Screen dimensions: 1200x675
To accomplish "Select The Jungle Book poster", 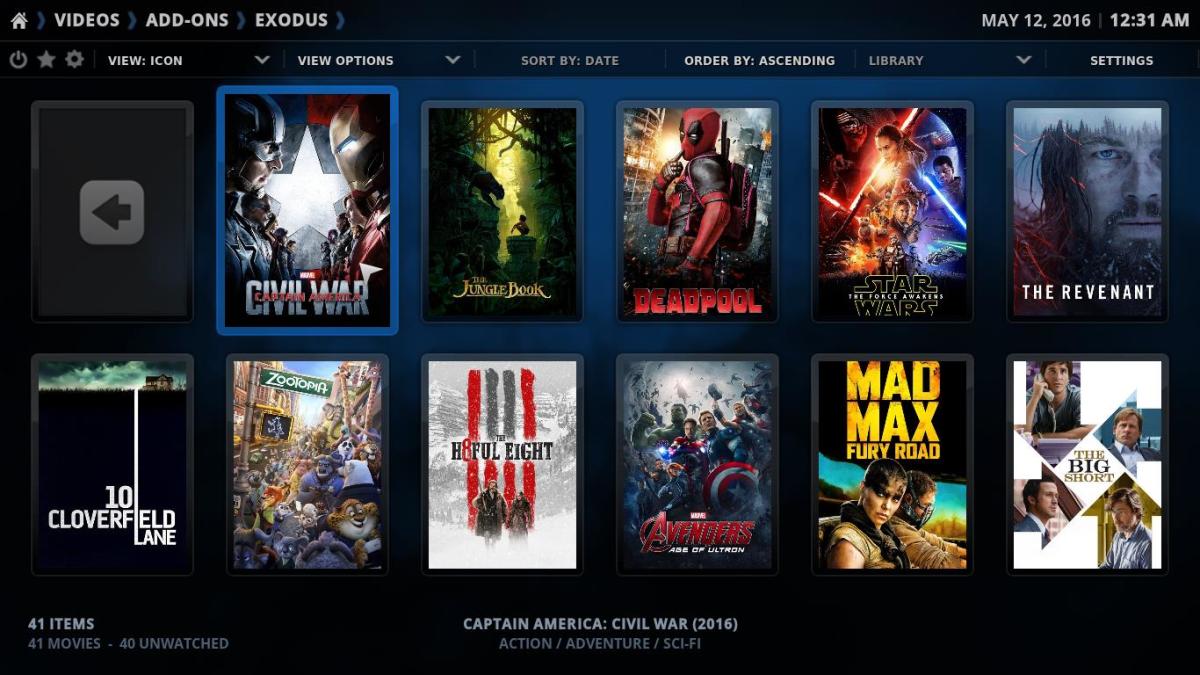I will (502, 211).
